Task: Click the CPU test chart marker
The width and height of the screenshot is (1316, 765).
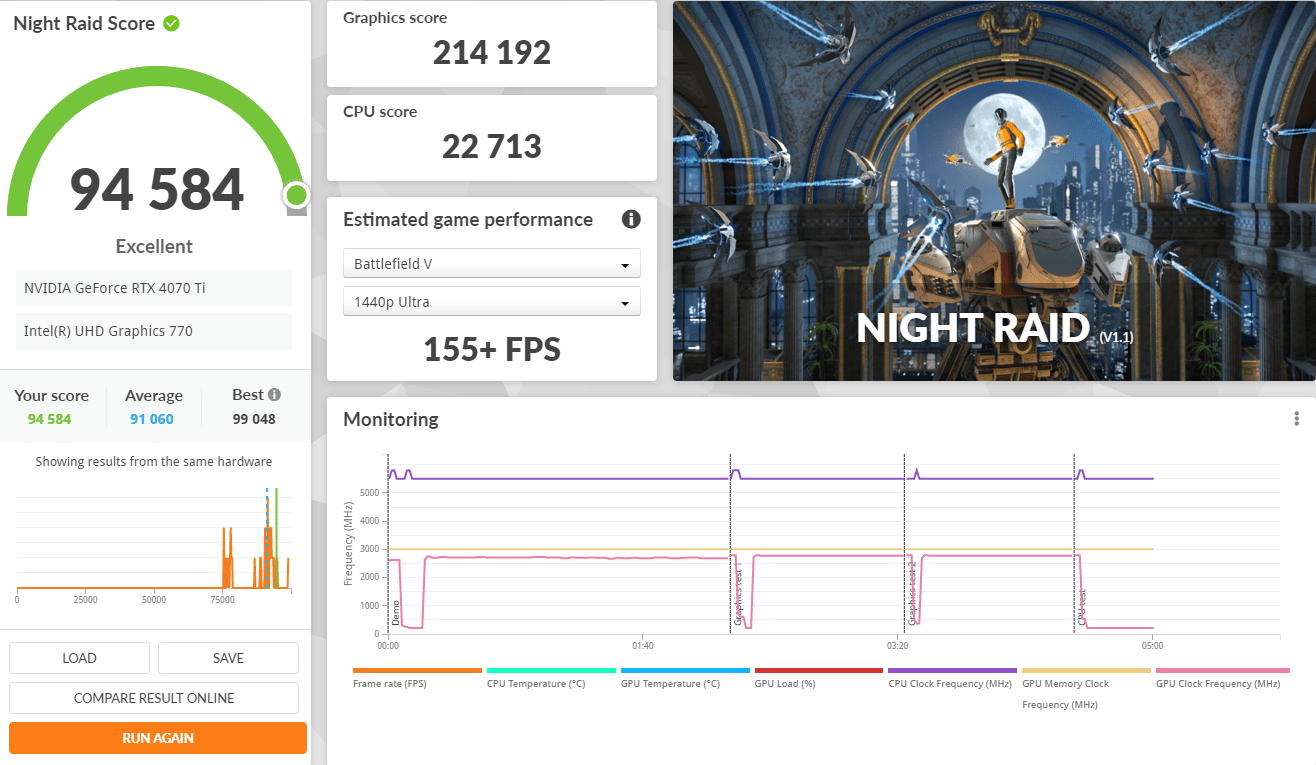Action: coord(1083,607)
